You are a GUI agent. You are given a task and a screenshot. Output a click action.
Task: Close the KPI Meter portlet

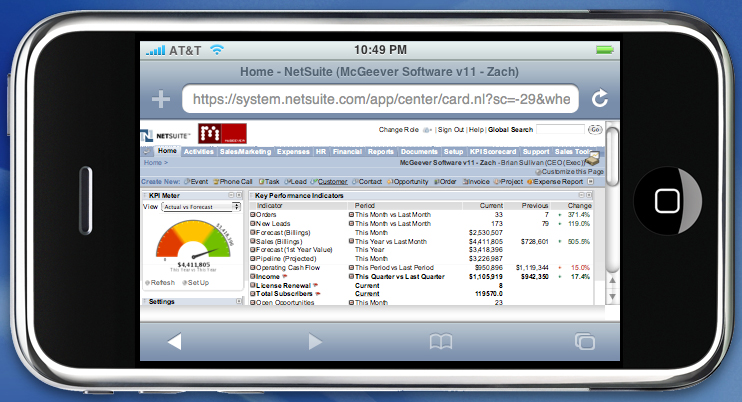point(238,195)
